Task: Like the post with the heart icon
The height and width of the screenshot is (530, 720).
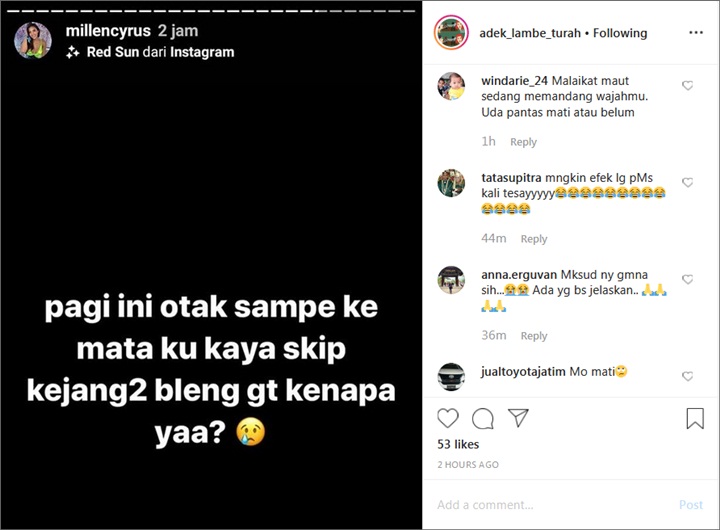Action: [x=448, y=418]
